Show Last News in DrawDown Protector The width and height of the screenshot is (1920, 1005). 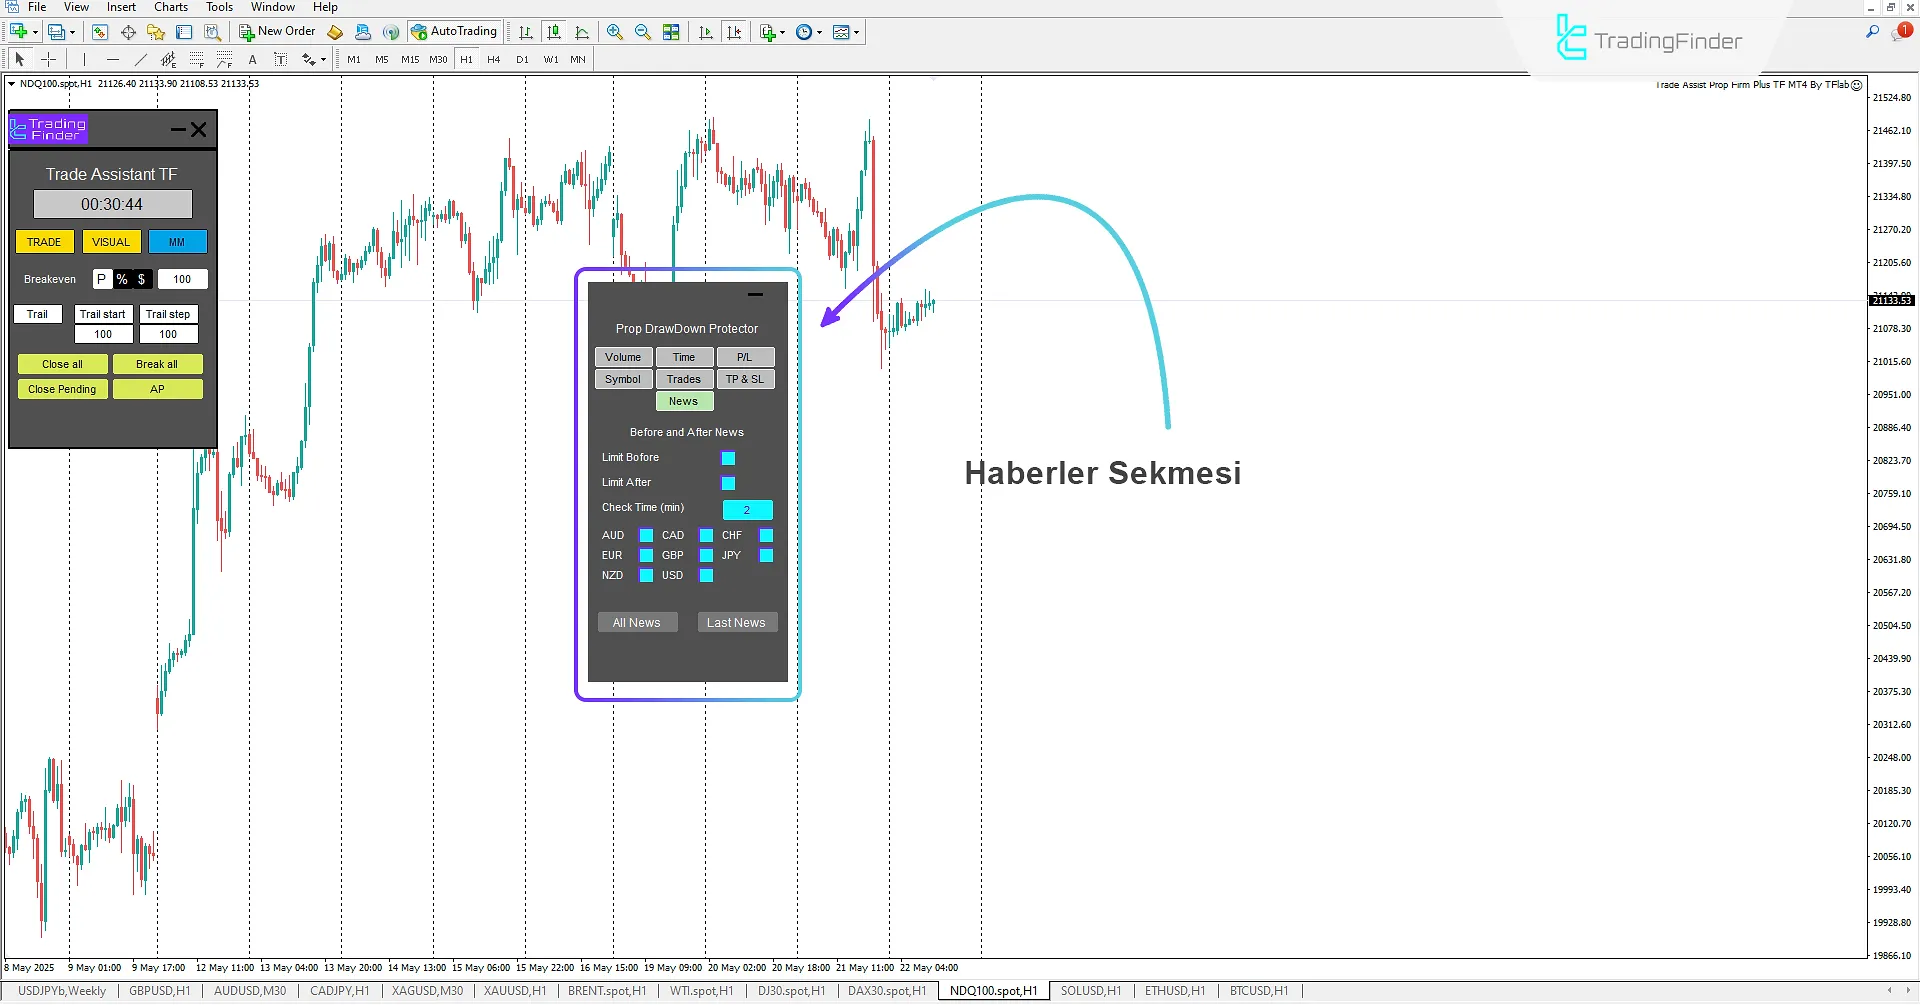click(737, 622)
